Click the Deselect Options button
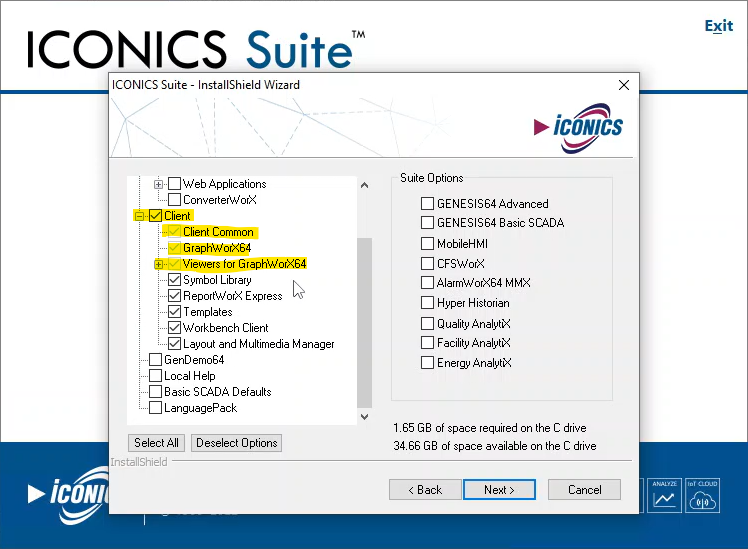The height and width of the screenshot is (549, 748). (x=237, y=443)
